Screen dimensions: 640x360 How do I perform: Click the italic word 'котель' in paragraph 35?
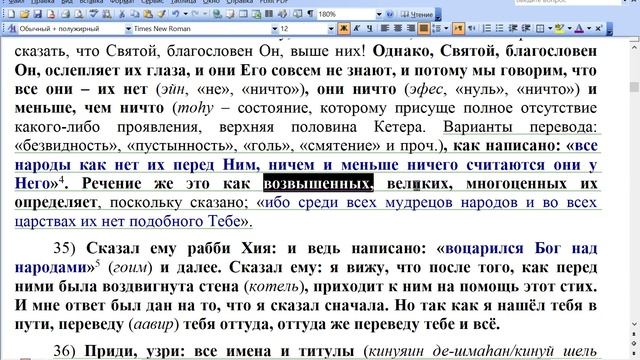click(274, 287)
